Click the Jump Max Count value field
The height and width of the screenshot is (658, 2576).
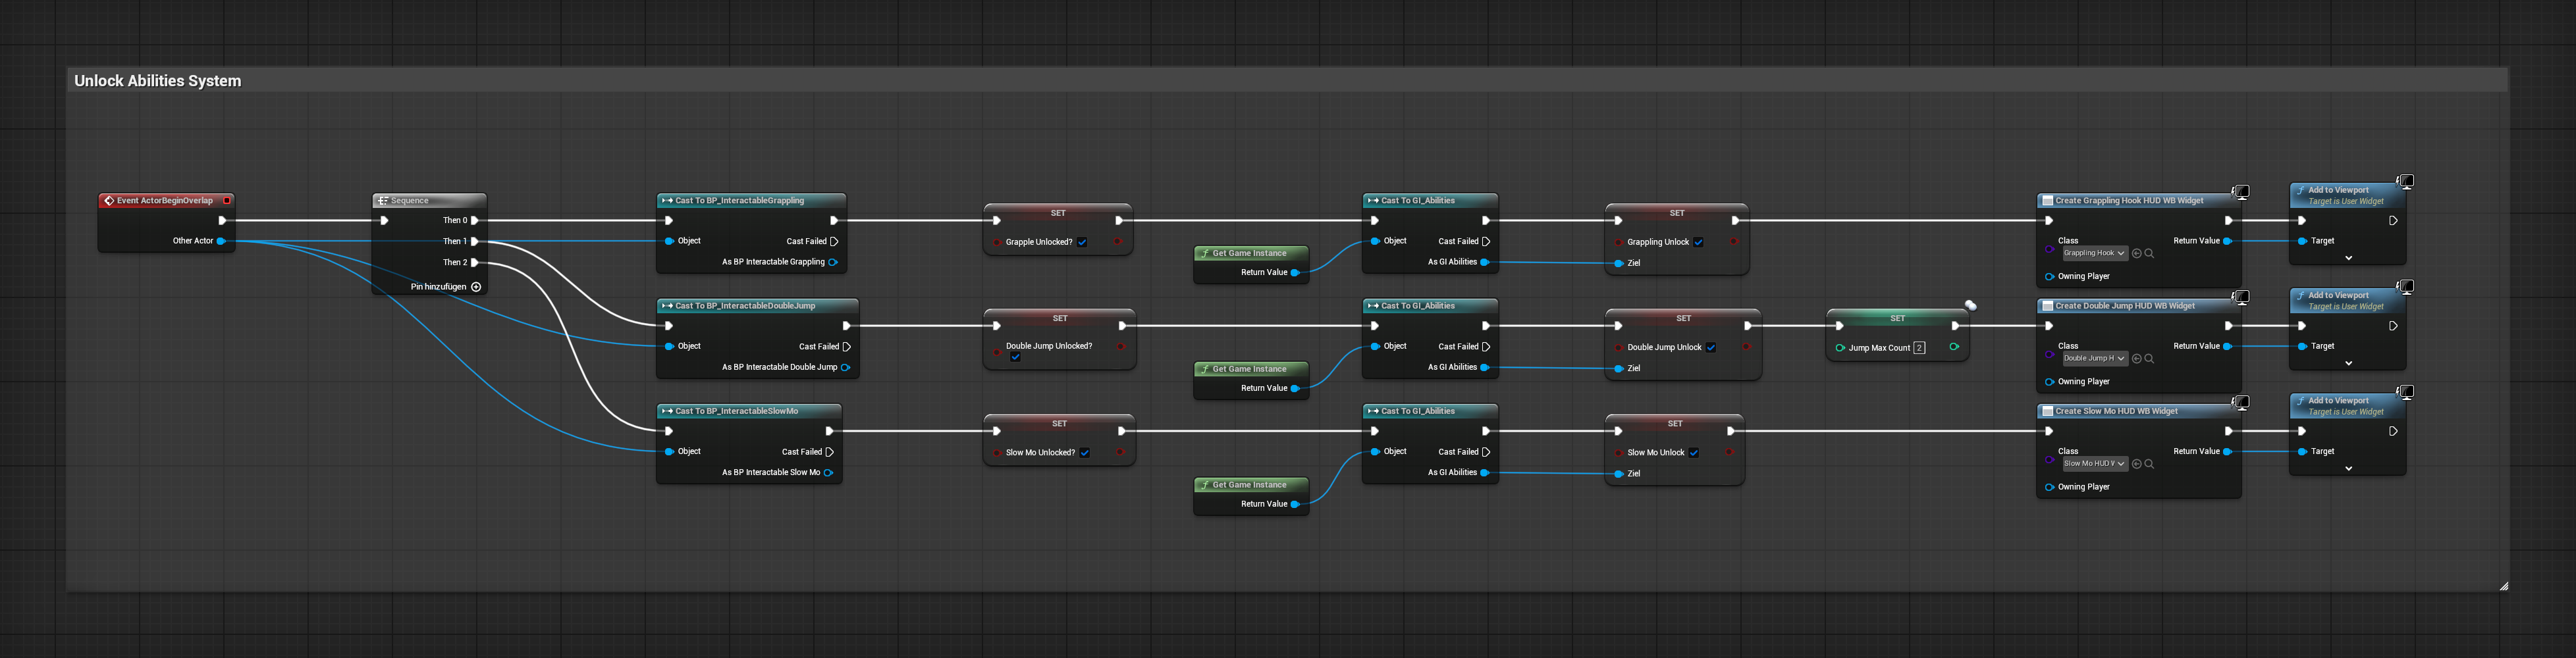click(1919, 348)
